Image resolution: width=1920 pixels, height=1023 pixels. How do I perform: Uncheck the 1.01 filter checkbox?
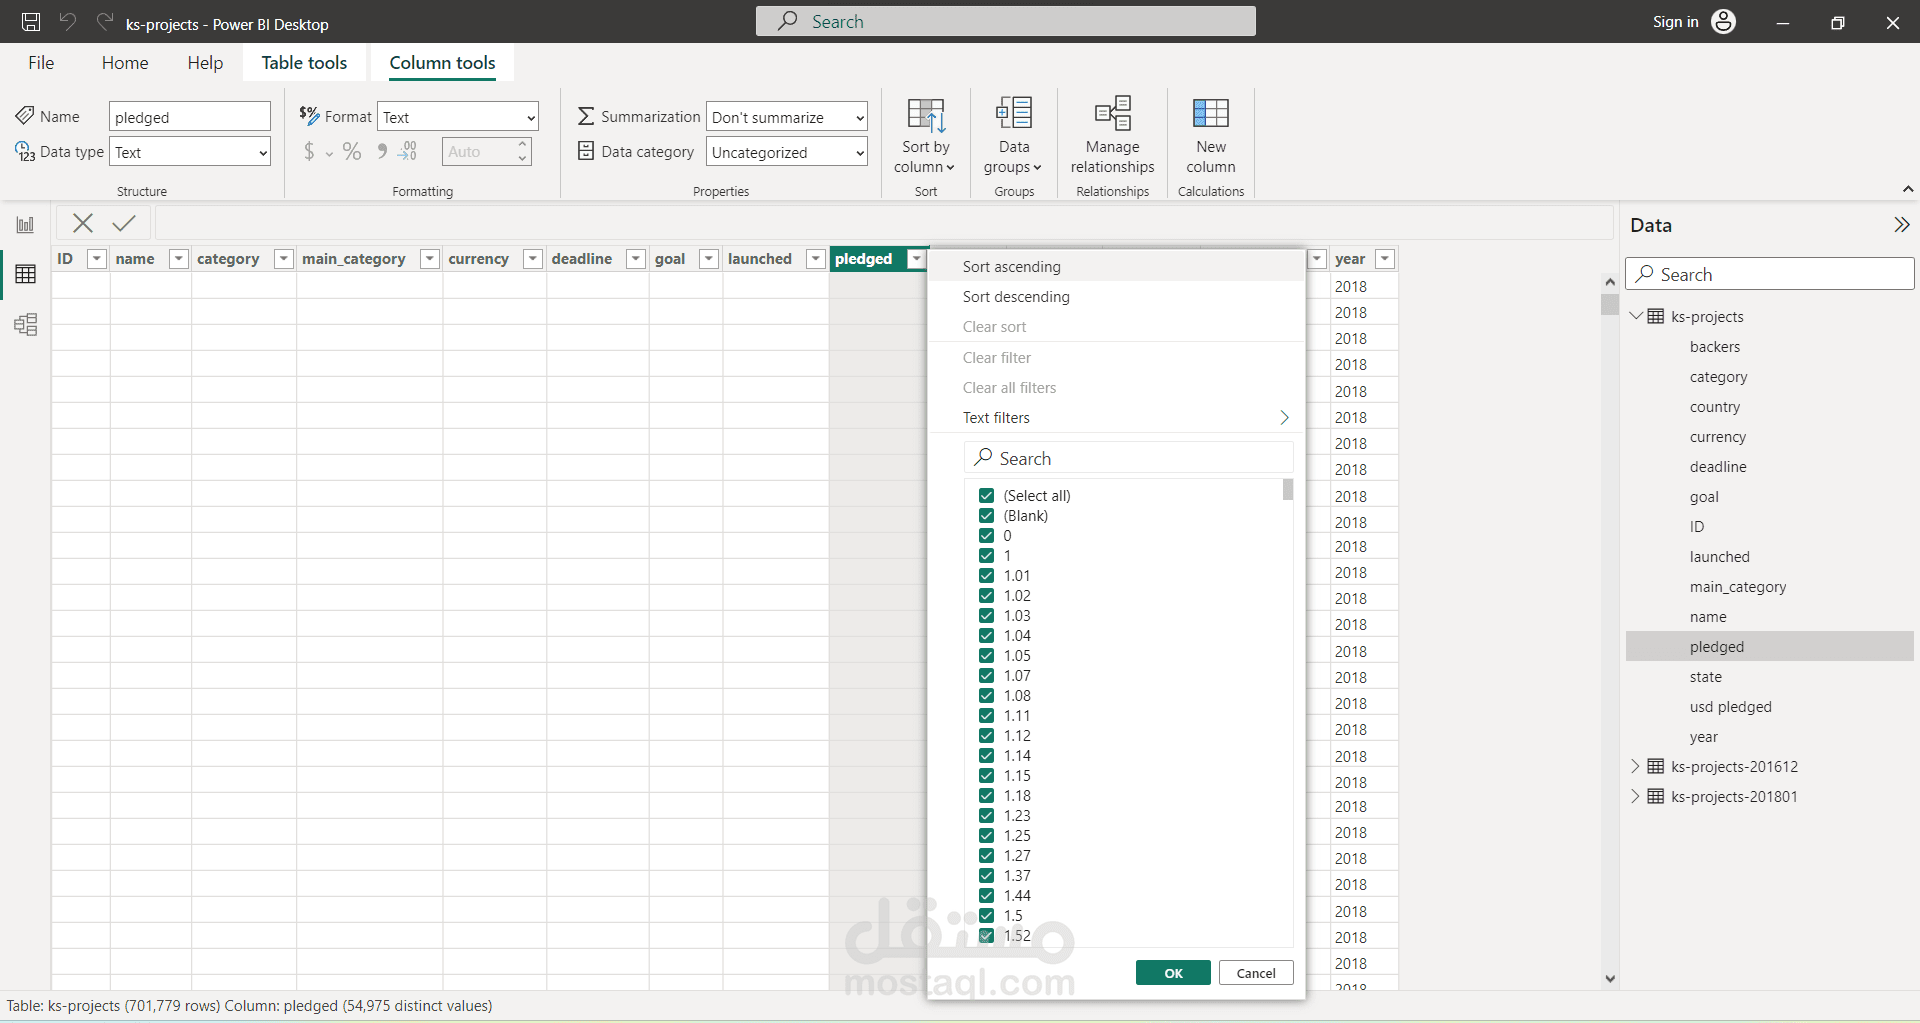(x=986, y=576)
